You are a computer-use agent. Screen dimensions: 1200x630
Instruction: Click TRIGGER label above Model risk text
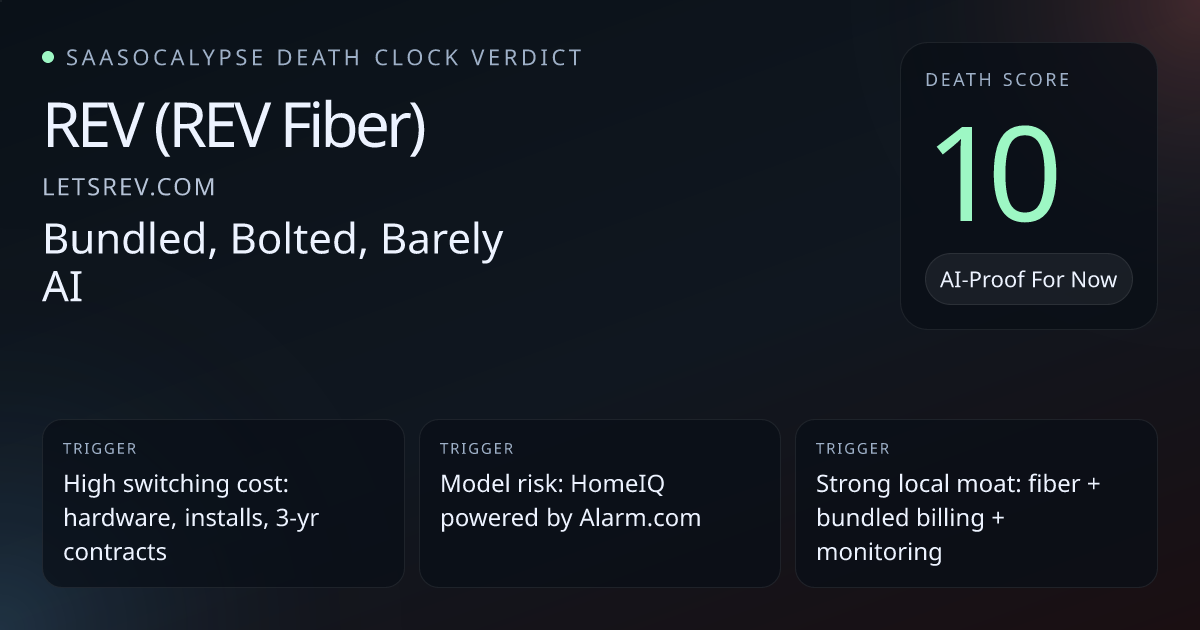(x=477, y=449)
